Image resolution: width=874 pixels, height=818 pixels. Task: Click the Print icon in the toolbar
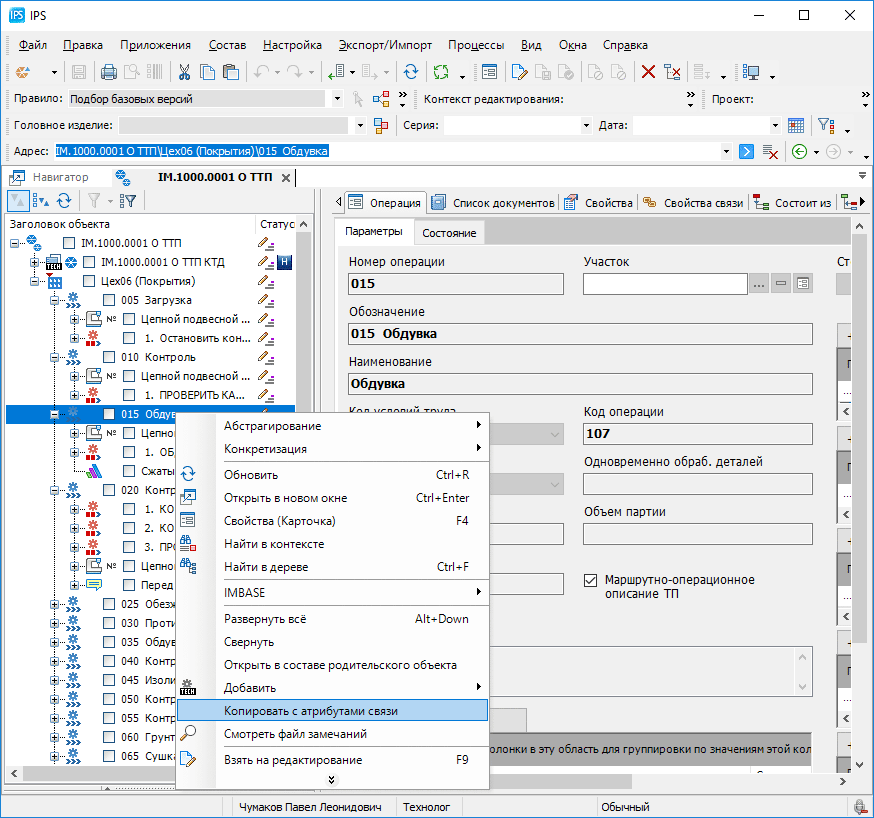pyautogui.click(x=109, y=72)
